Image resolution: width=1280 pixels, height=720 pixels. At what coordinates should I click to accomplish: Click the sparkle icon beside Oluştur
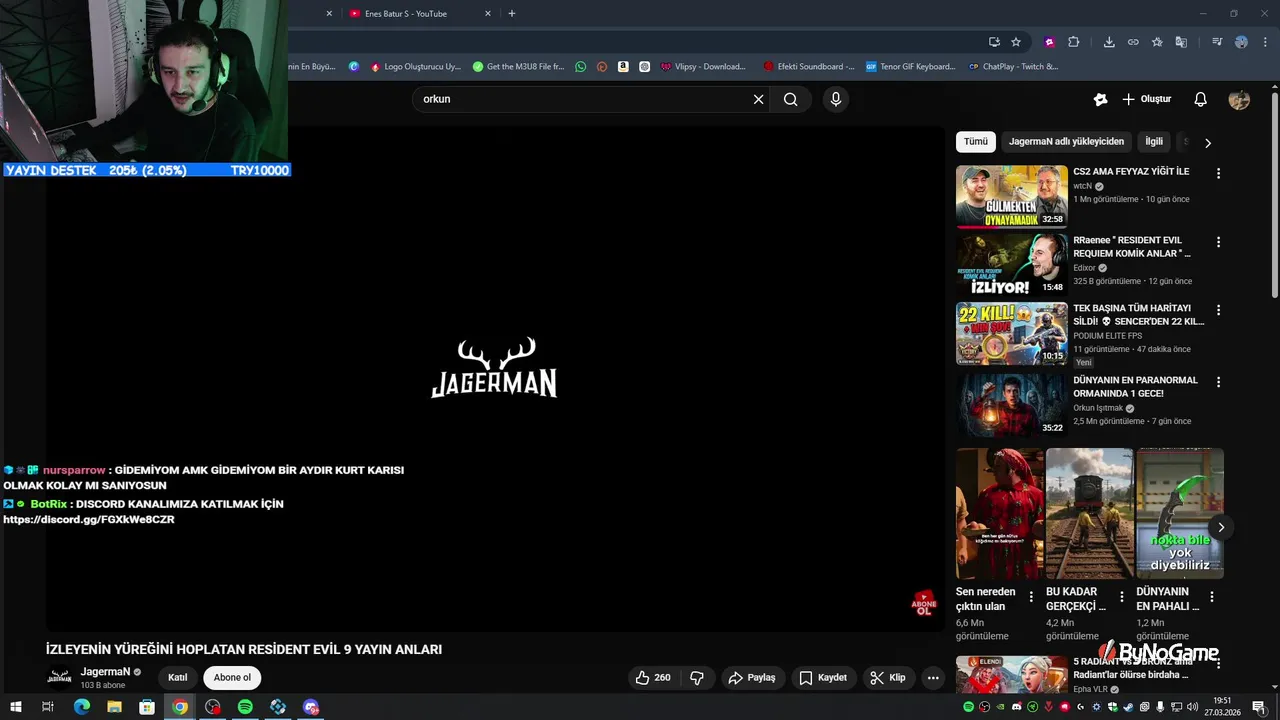click(x=1100, y=99)
